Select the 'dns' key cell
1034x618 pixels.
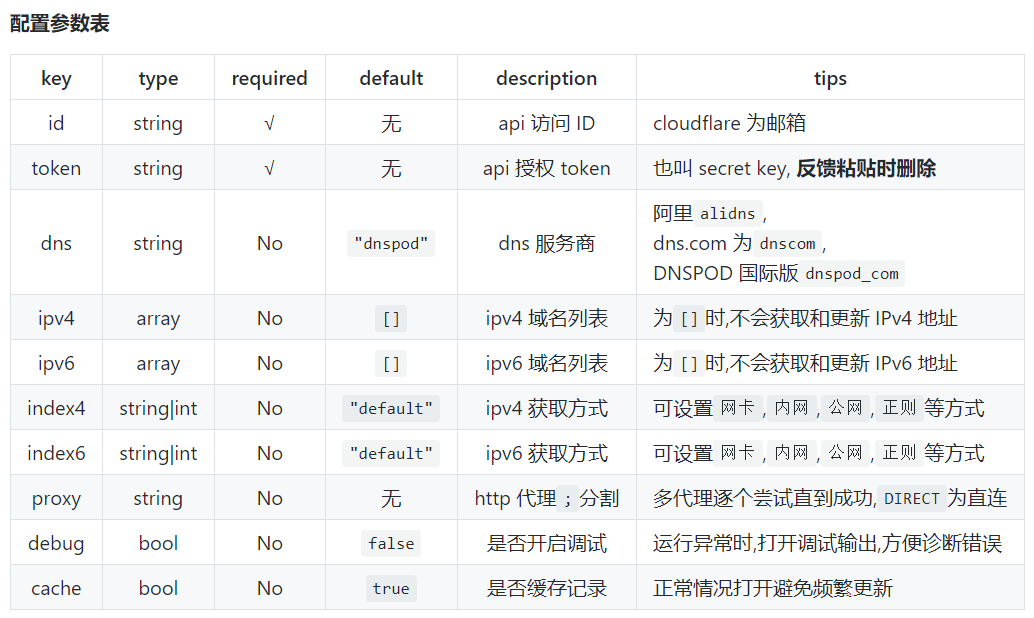point(56,243)
